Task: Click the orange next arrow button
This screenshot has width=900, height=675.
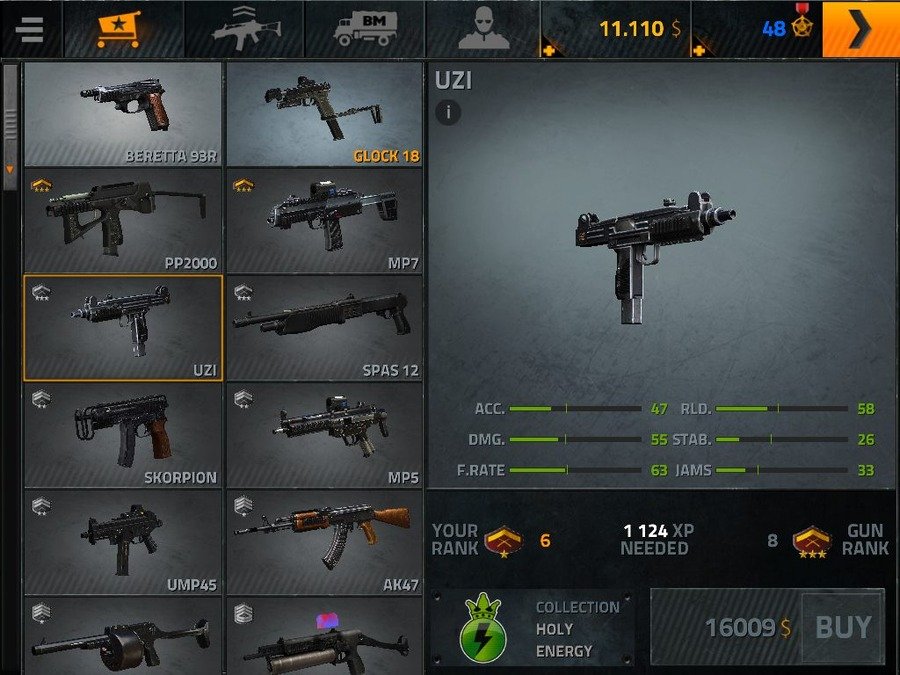Action: [861, 29]
